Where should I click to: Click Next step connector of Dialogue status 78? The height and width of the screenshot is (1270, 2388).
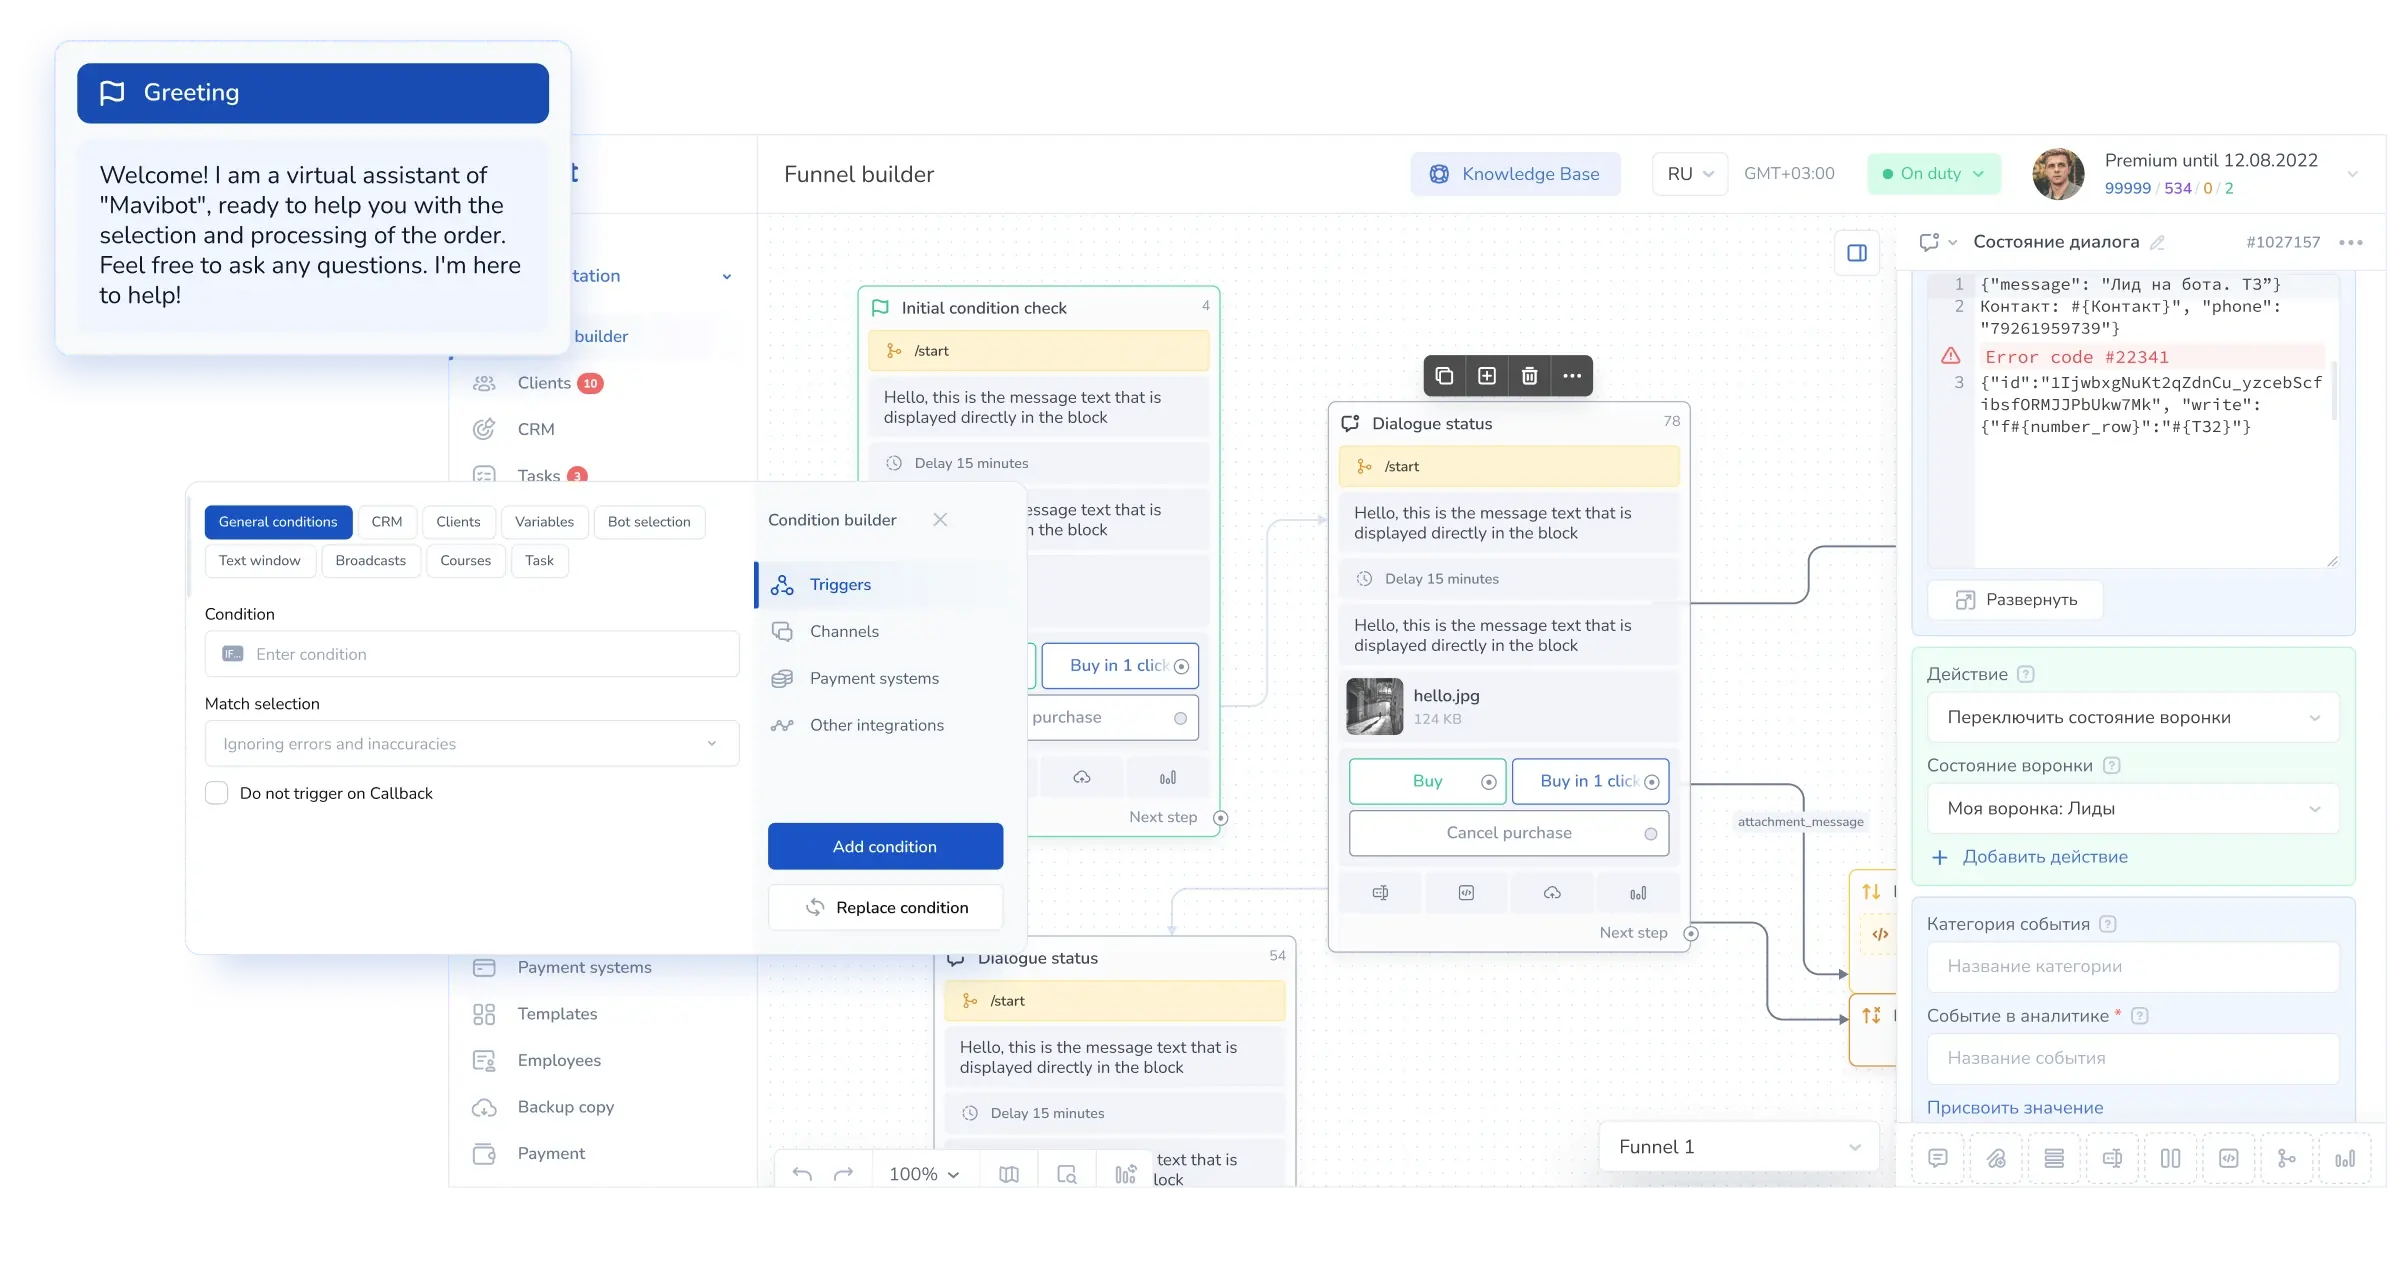pyautogui.click(x=1691, y=933)
